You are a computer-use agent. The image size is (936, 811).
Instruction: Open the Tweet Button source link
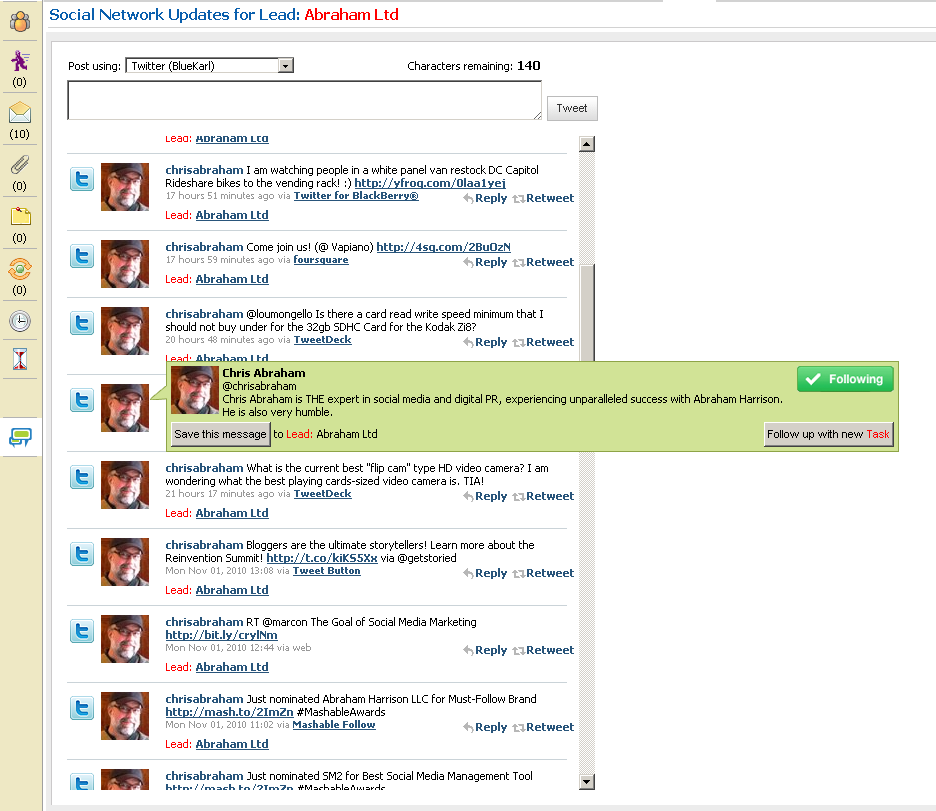(x=327, y=571)
